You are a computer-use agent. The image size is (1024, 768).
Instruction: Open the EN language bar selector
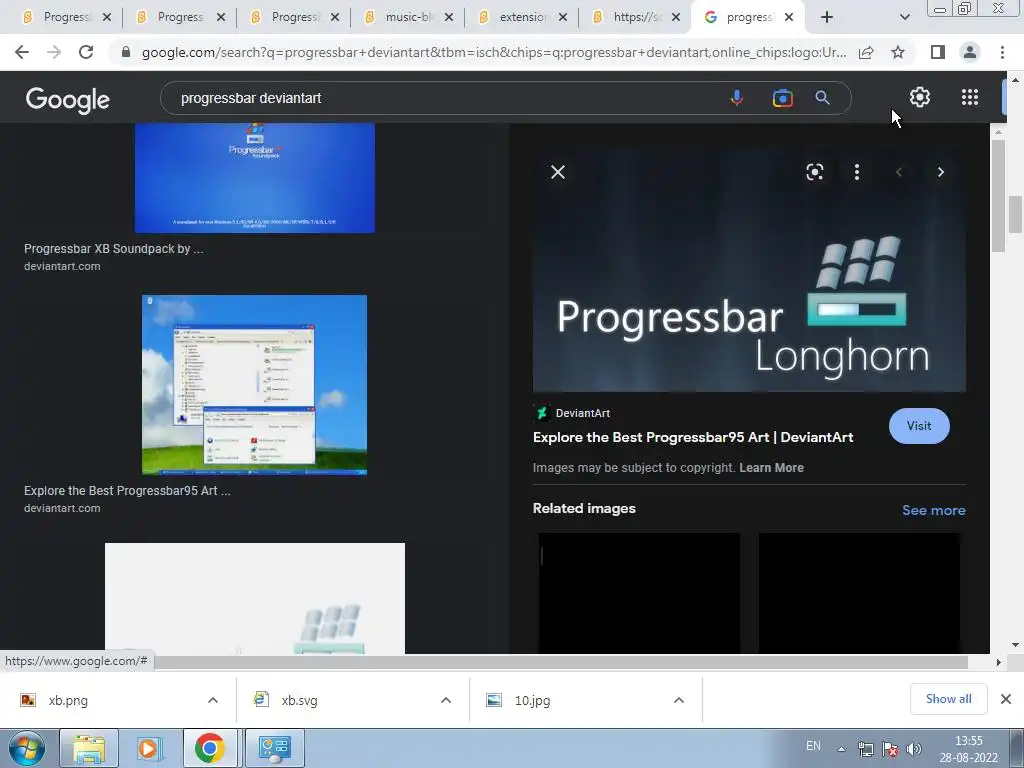click(x=813, y=746)
